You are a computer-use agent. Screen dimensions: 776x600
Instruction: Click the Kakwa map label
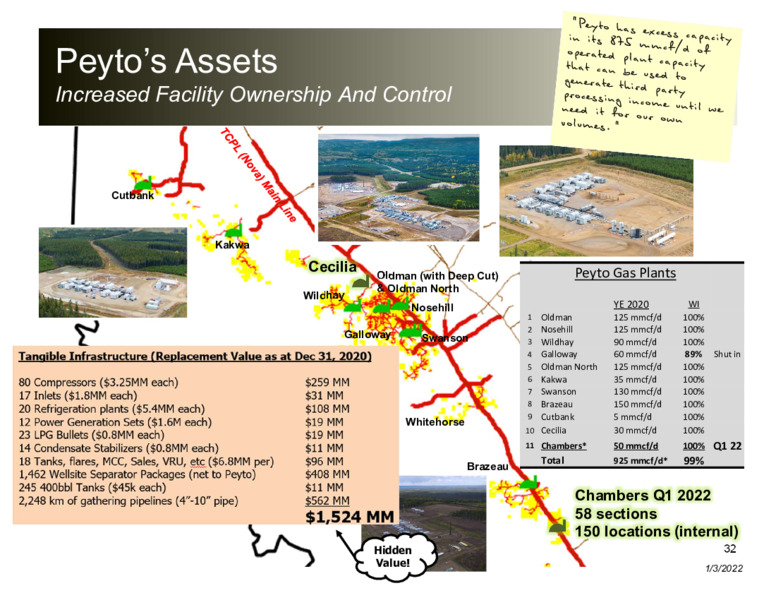click(x=232, y=245)
